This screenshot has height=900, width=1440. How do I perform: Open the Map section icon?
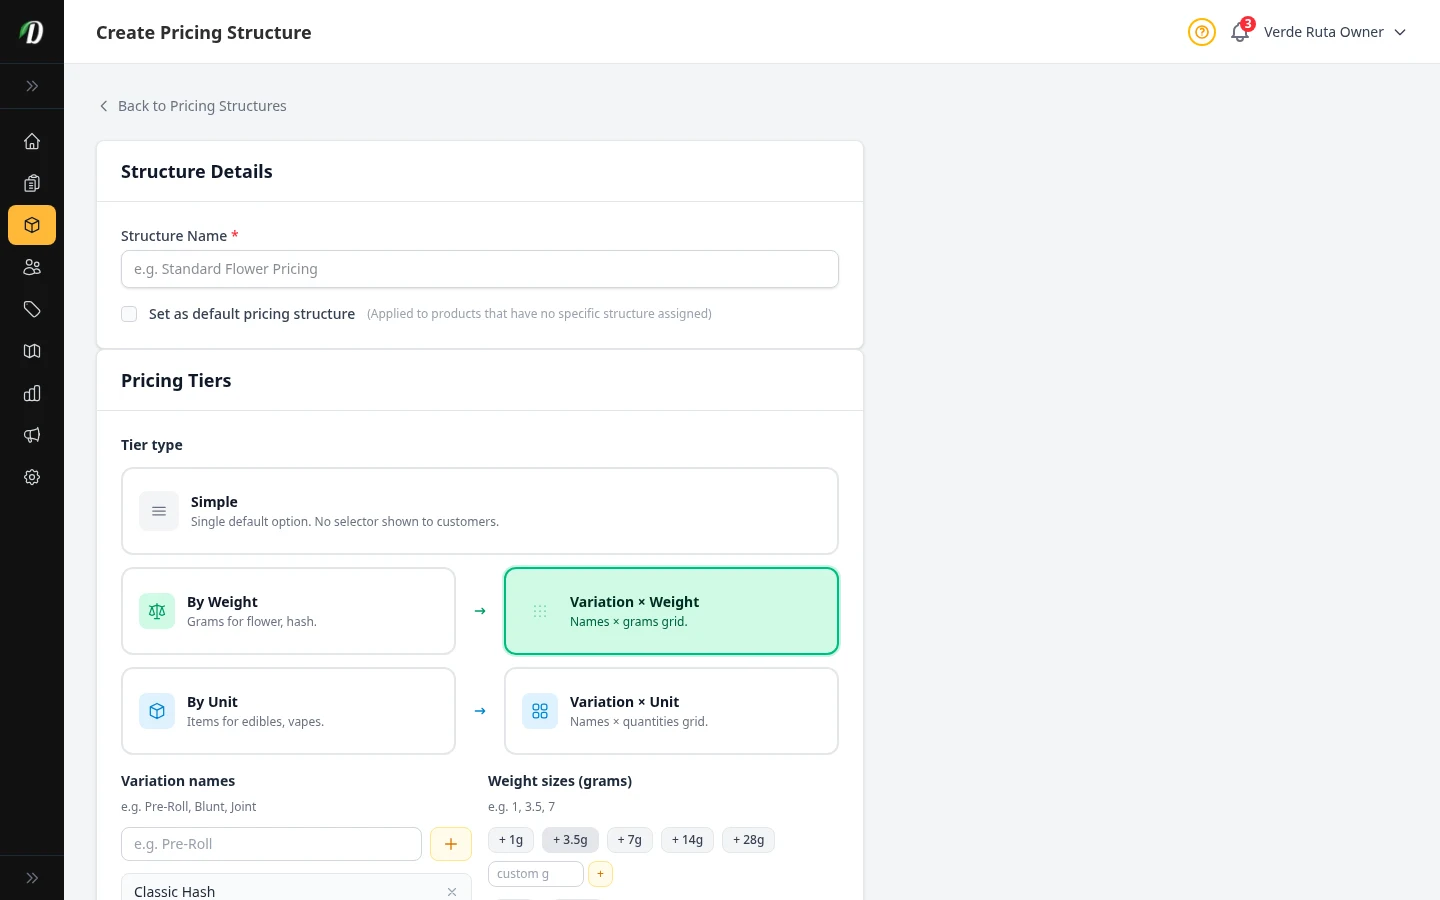tap(32, 351)
